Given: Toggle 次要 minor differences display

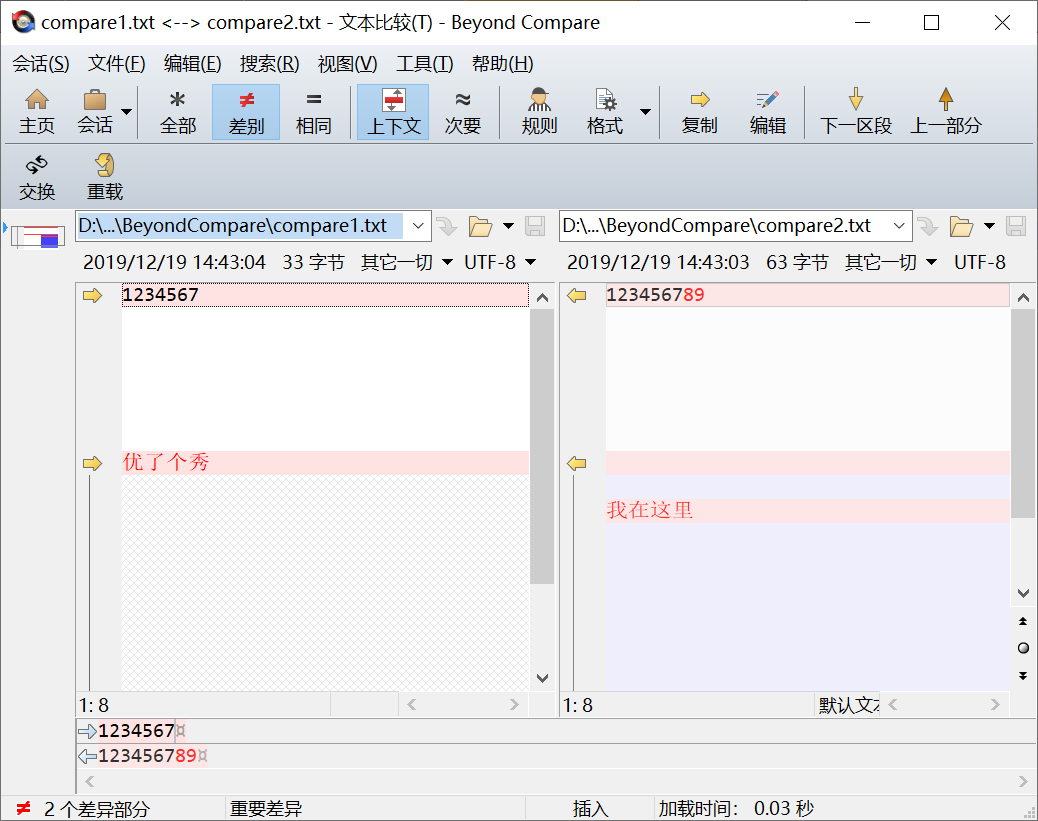Looking at the screenshot, I should tap(463, 110).
